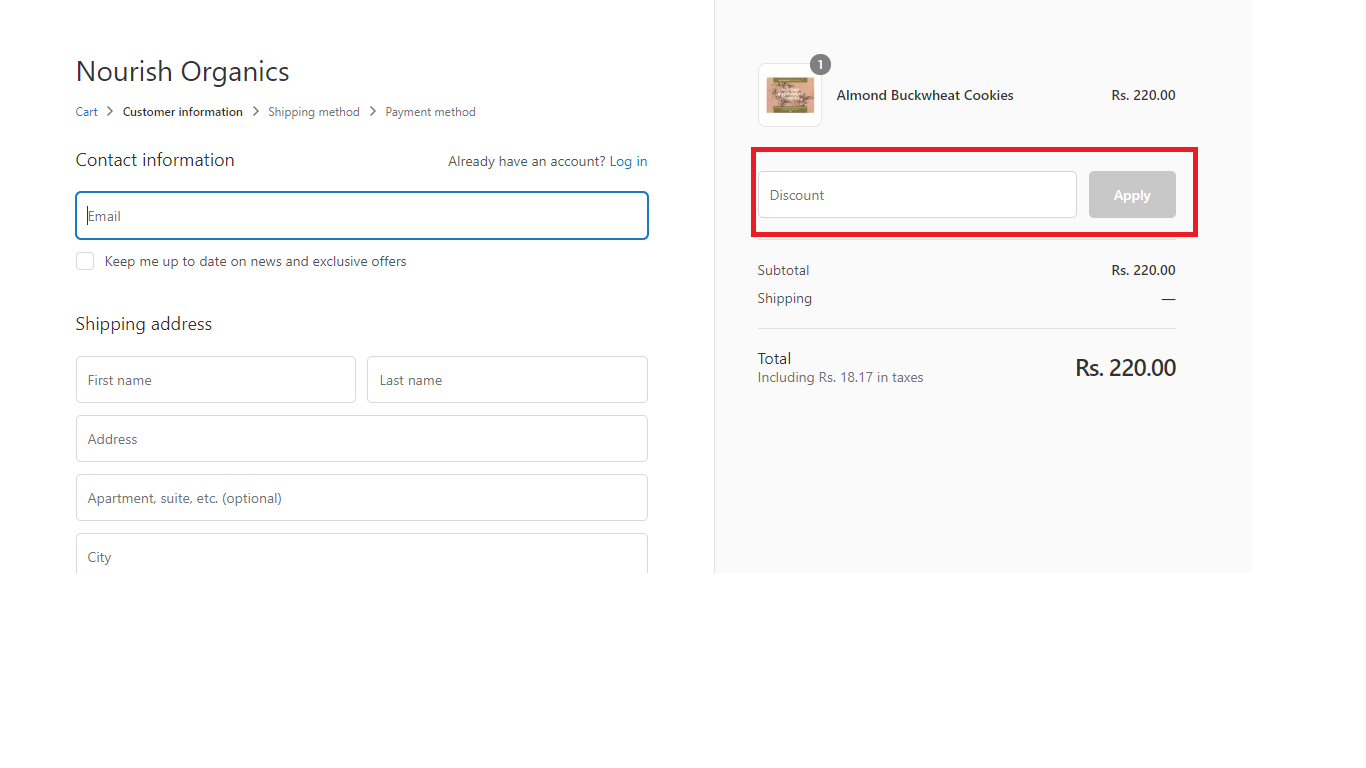The width and height of the screenshot is (1366, 768).
Task: Click the Shipping label in order summary
Action: (x=785, y=298)
